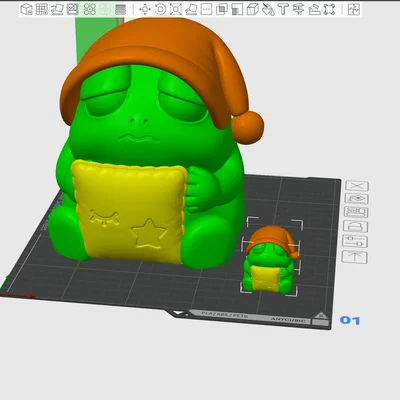The image size is (400, 400).
Task: Select the Scale tool
Action: (x=176, y=9)
